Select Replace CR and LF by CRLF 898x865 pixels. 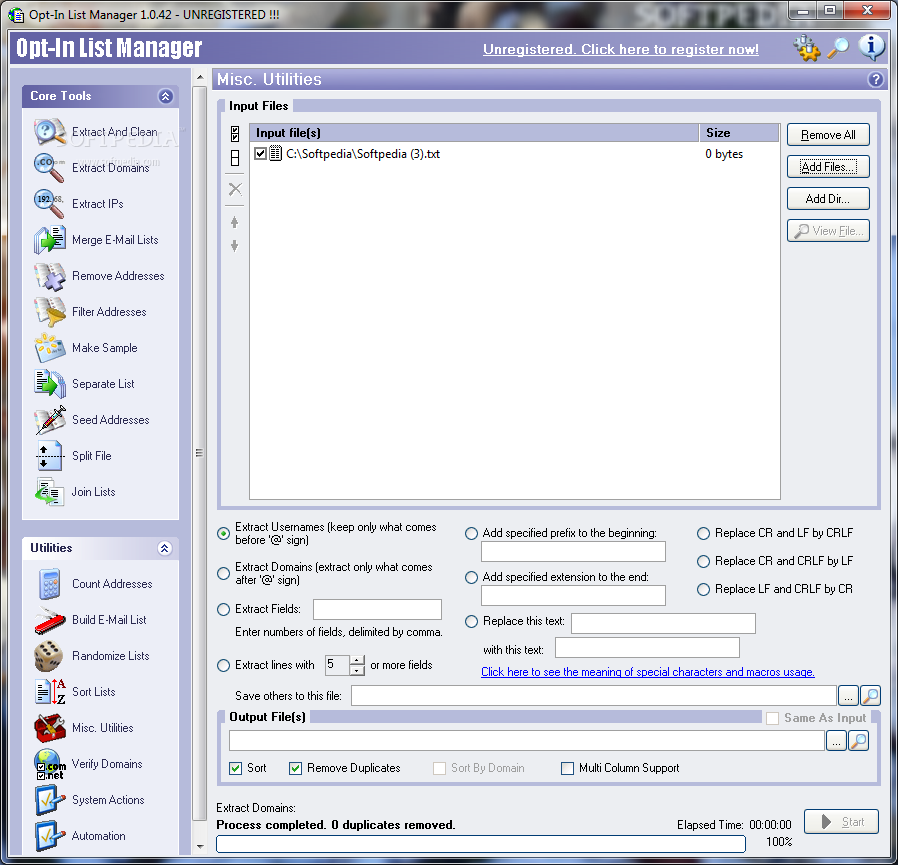[x=703, y=533]
